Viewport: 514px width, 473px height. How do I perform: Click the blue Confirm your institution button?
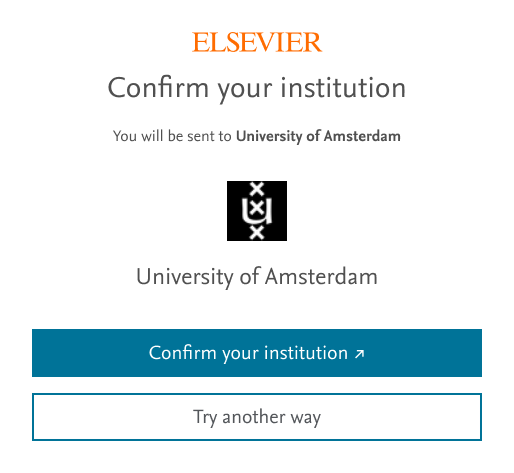coord(257,353)
